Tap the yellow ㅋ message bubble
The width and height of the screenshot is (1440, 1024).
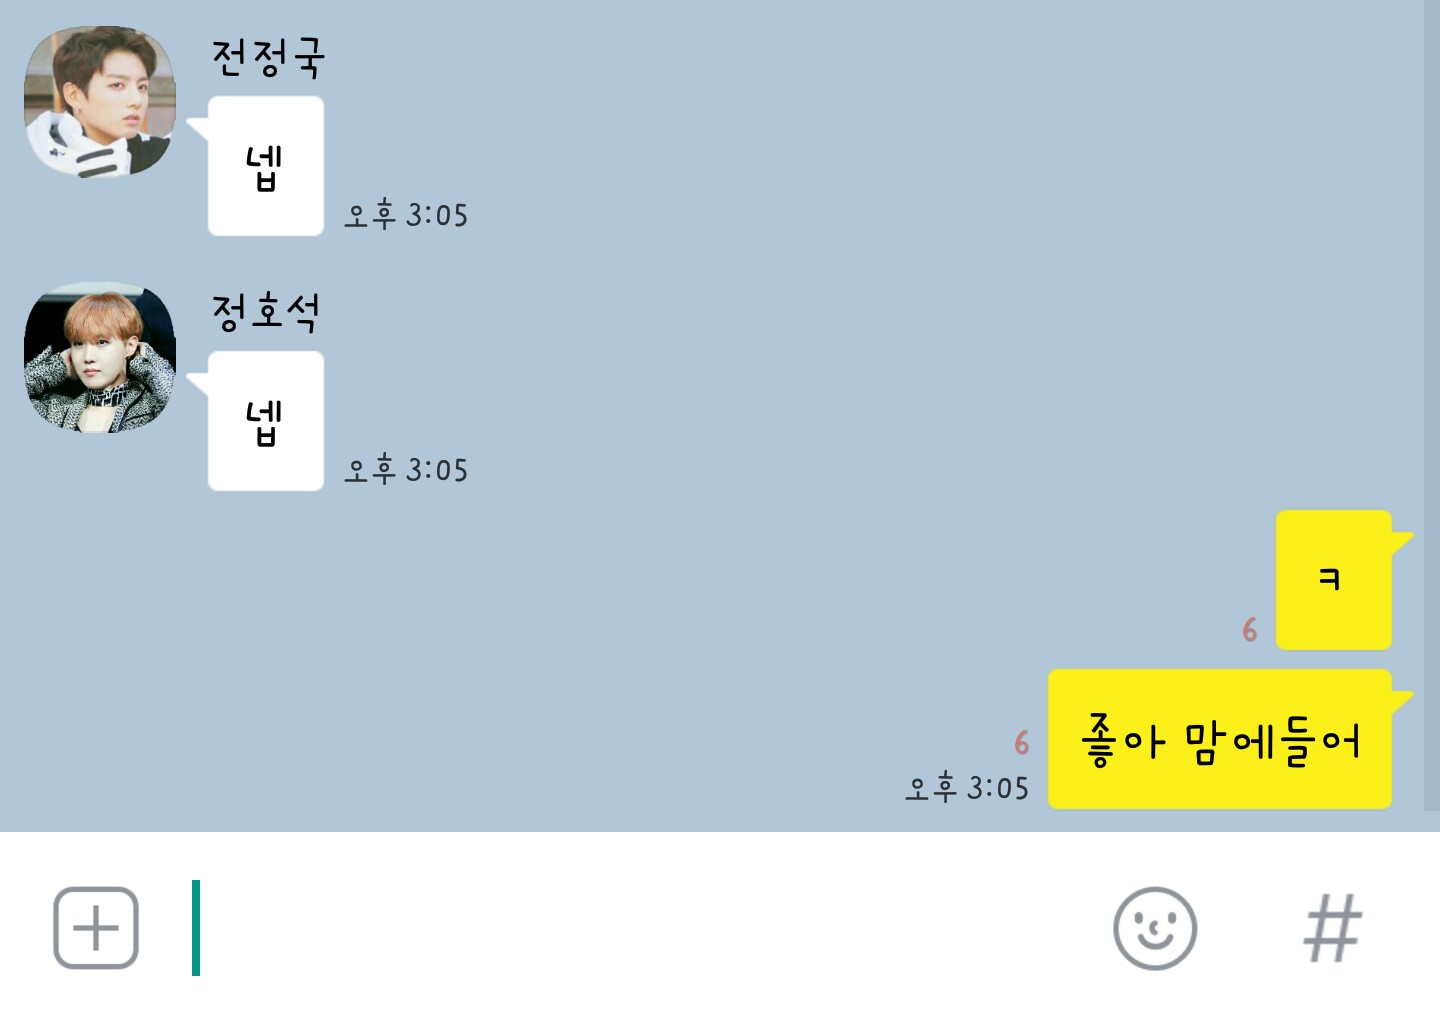point(1335,580)
